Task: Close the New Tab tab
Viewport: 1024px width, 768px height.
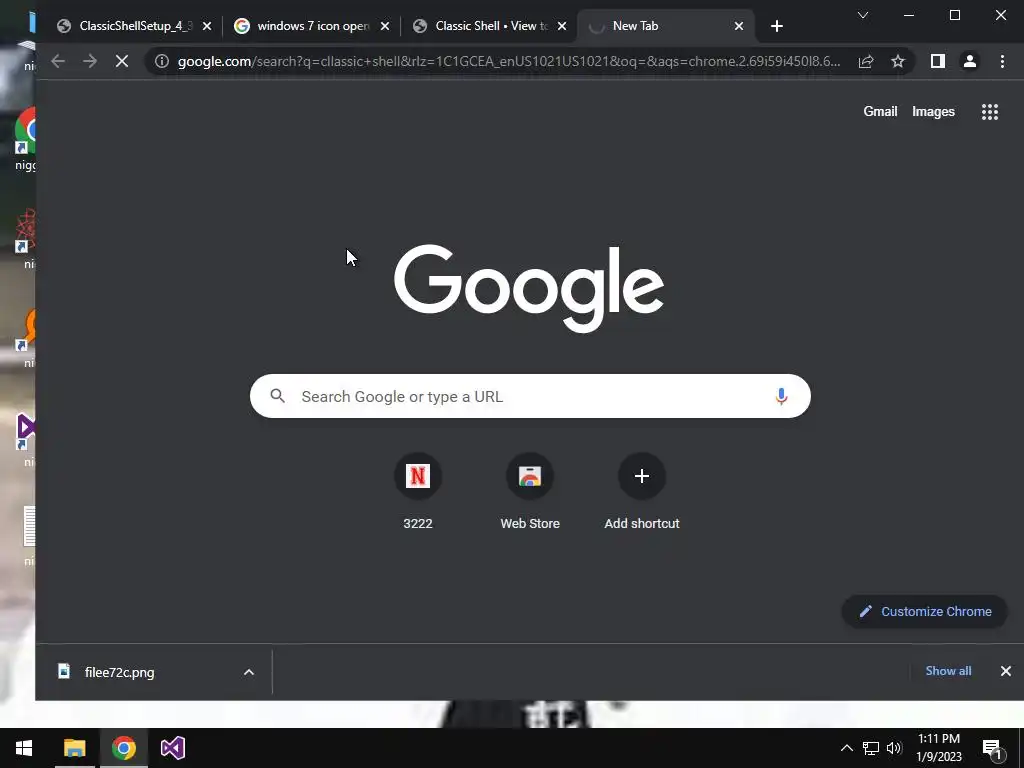Action: pos(739,26)
